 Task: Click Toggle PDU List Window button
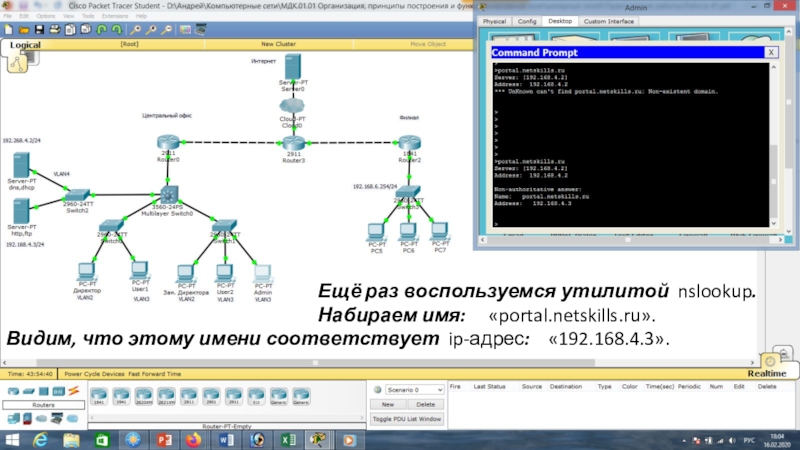pos(407,419)
